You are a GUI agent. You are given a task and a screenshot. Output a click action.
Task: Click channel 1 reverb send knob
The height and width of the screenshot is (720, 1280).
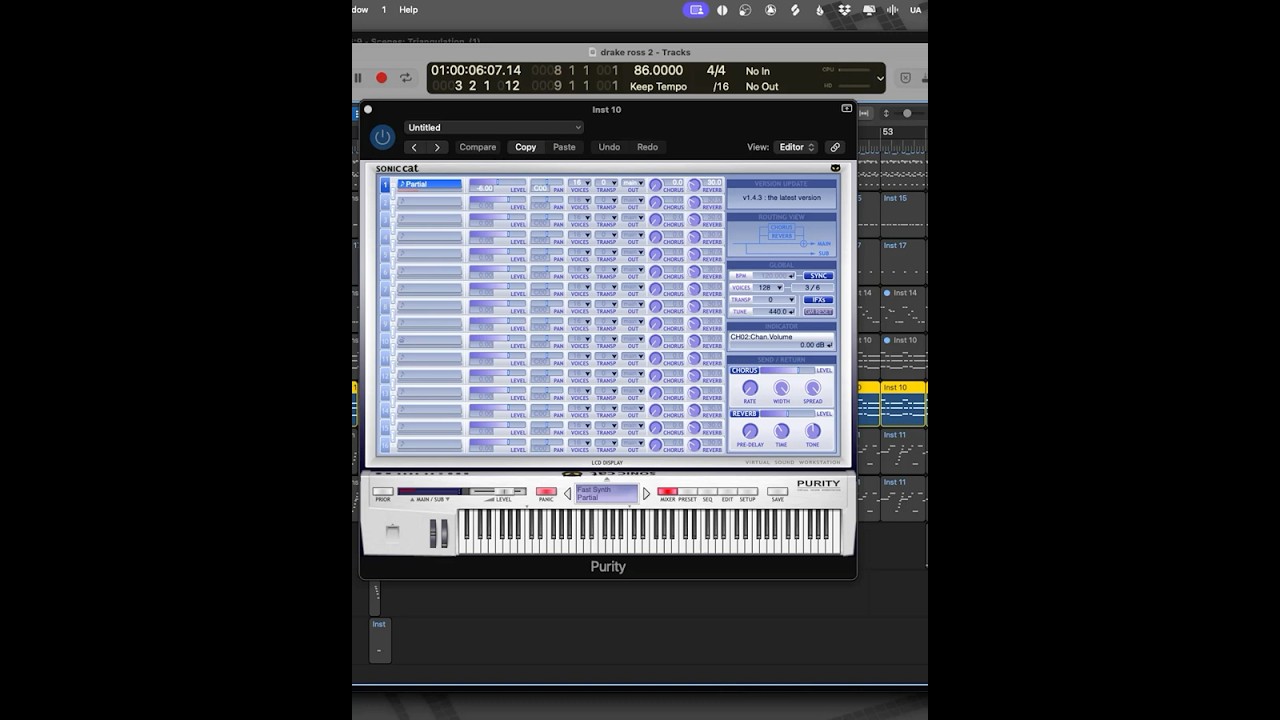pos(694,185)
